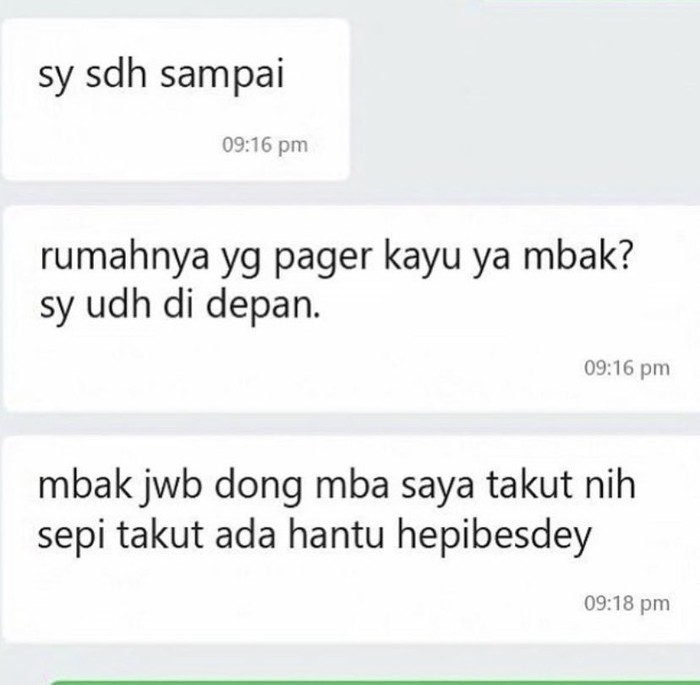
Task: Select the "sy sdh sampai" message bubble
Action: pyautogui.click(x=175, y=99)
